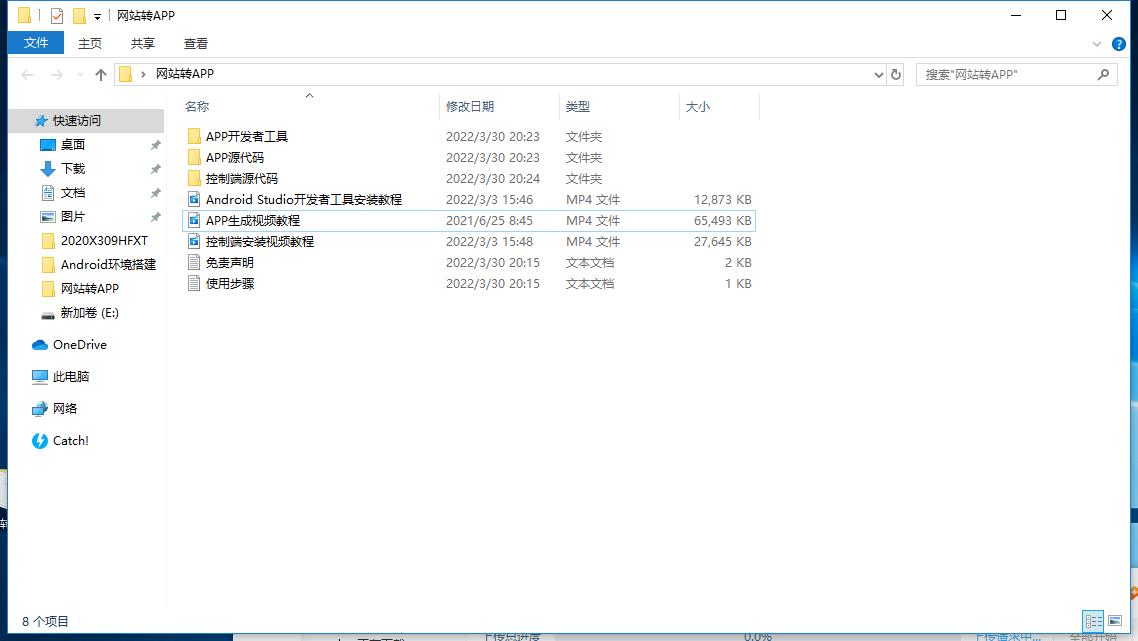Click the magnifier icon in search box

coord(1103,74)
